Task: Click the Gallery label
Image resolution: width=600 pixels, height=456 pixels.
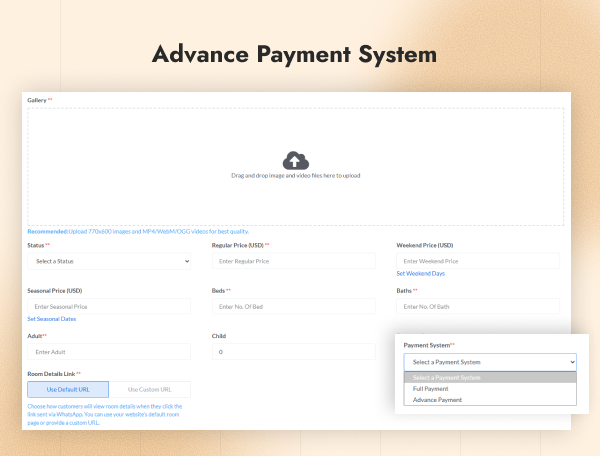Action: tap(37, 100)
